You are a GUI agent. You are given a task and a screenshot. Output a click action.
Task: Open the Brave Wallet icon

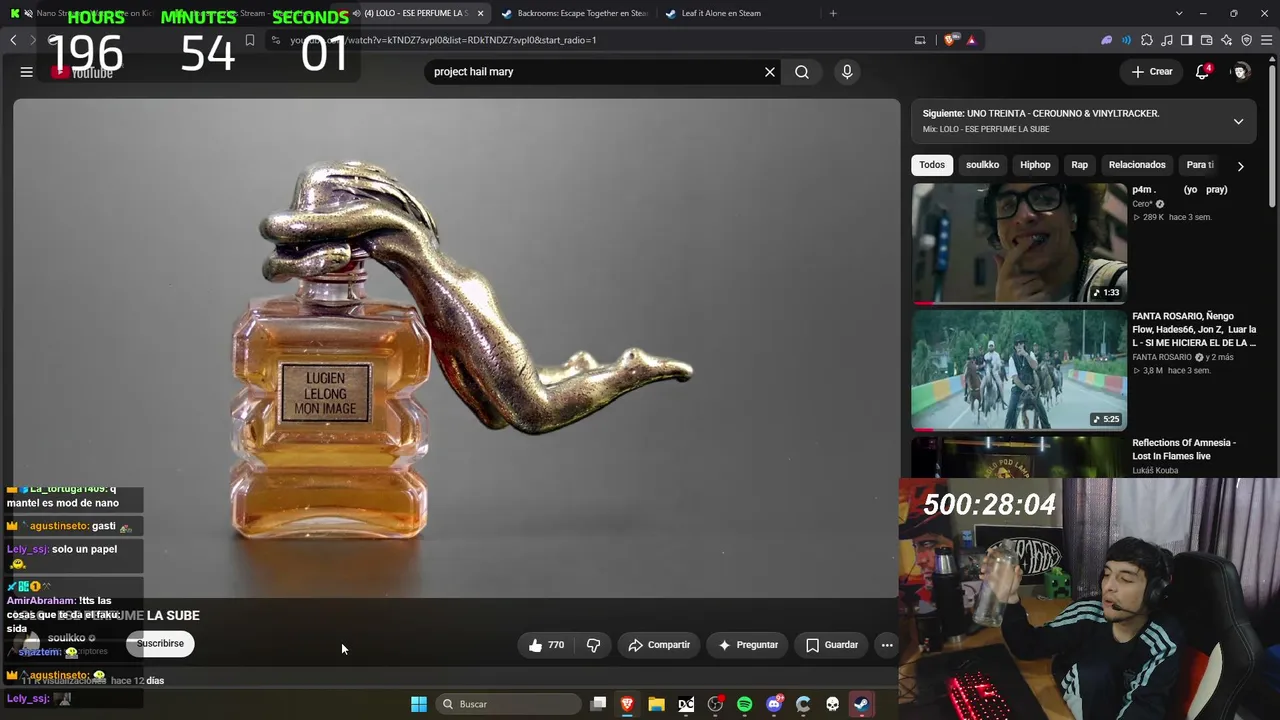click(1207, 40)
